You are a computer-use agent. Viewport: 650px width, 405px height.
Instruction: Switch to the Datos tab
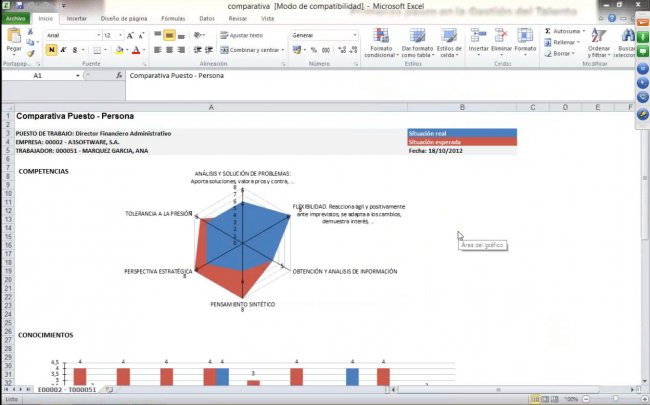207,19
